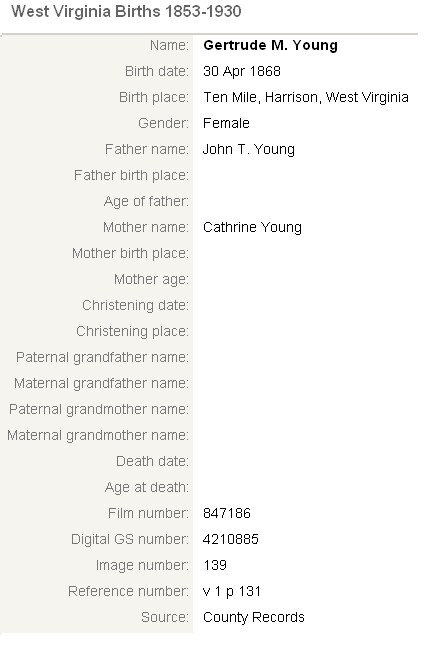Click reference number v 1 p 131

coord(232,592)
